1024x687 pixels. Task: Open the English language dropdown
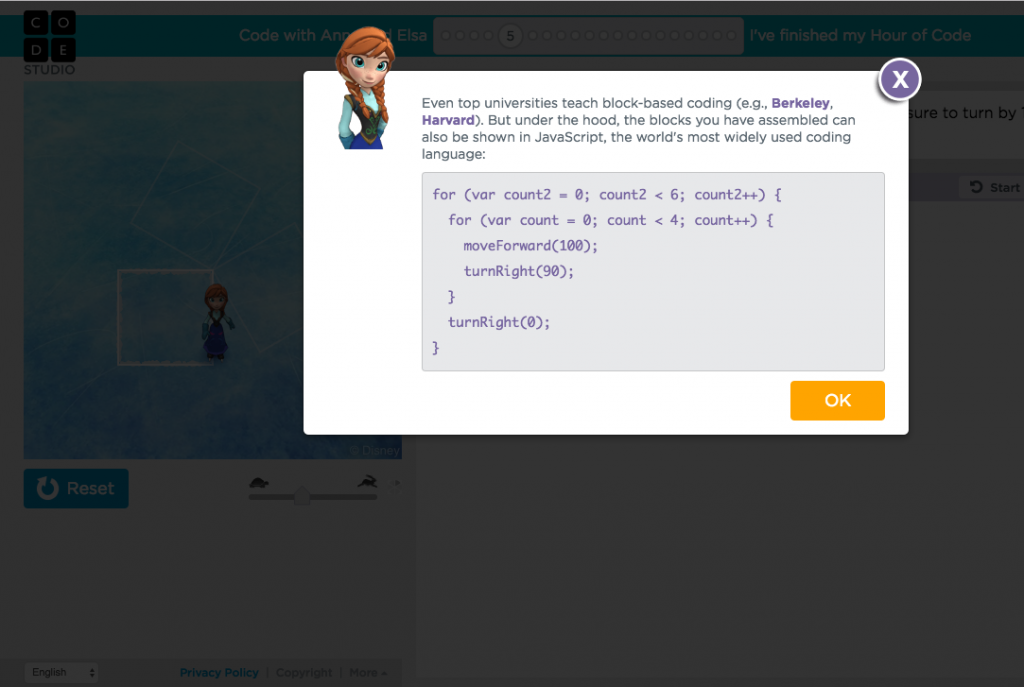[61, 672]
